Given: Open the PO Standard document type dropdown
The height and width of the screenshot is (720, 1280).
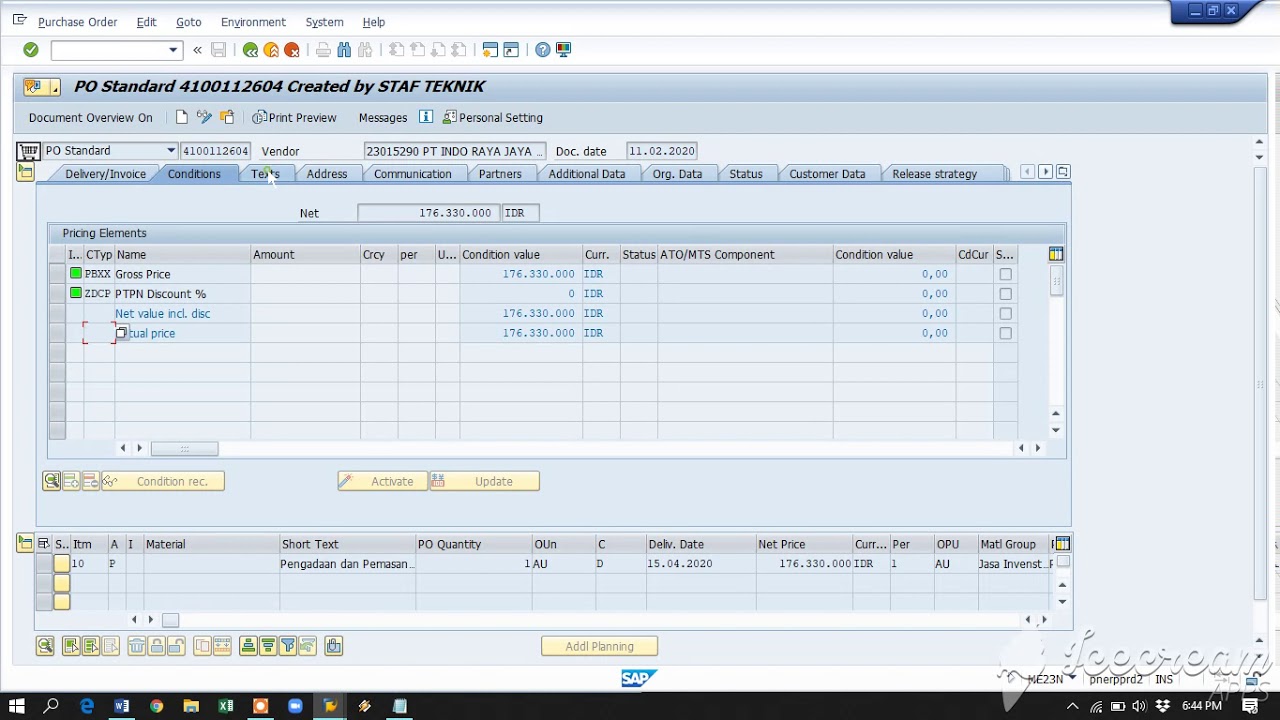Looking at the screenshot, I should point(171,151).
